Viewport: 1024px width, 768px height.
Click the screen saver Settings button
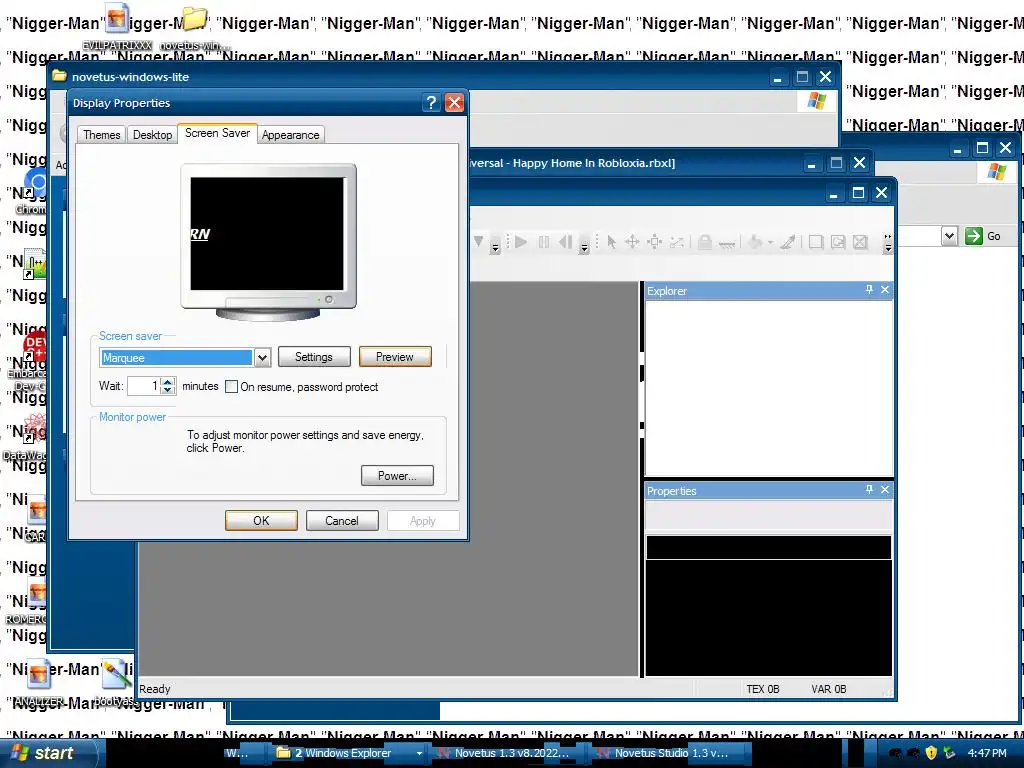[x=313, y=357]
